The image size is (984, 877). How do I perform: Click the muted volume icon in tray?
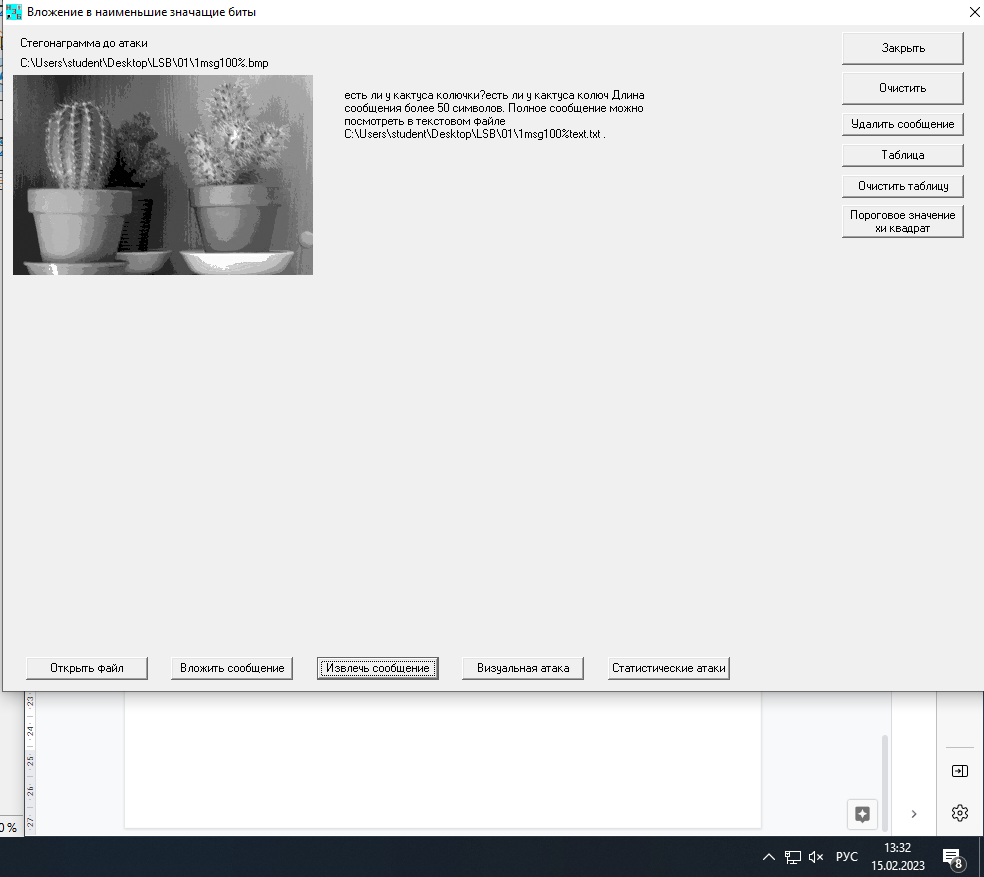click(816, 857)
